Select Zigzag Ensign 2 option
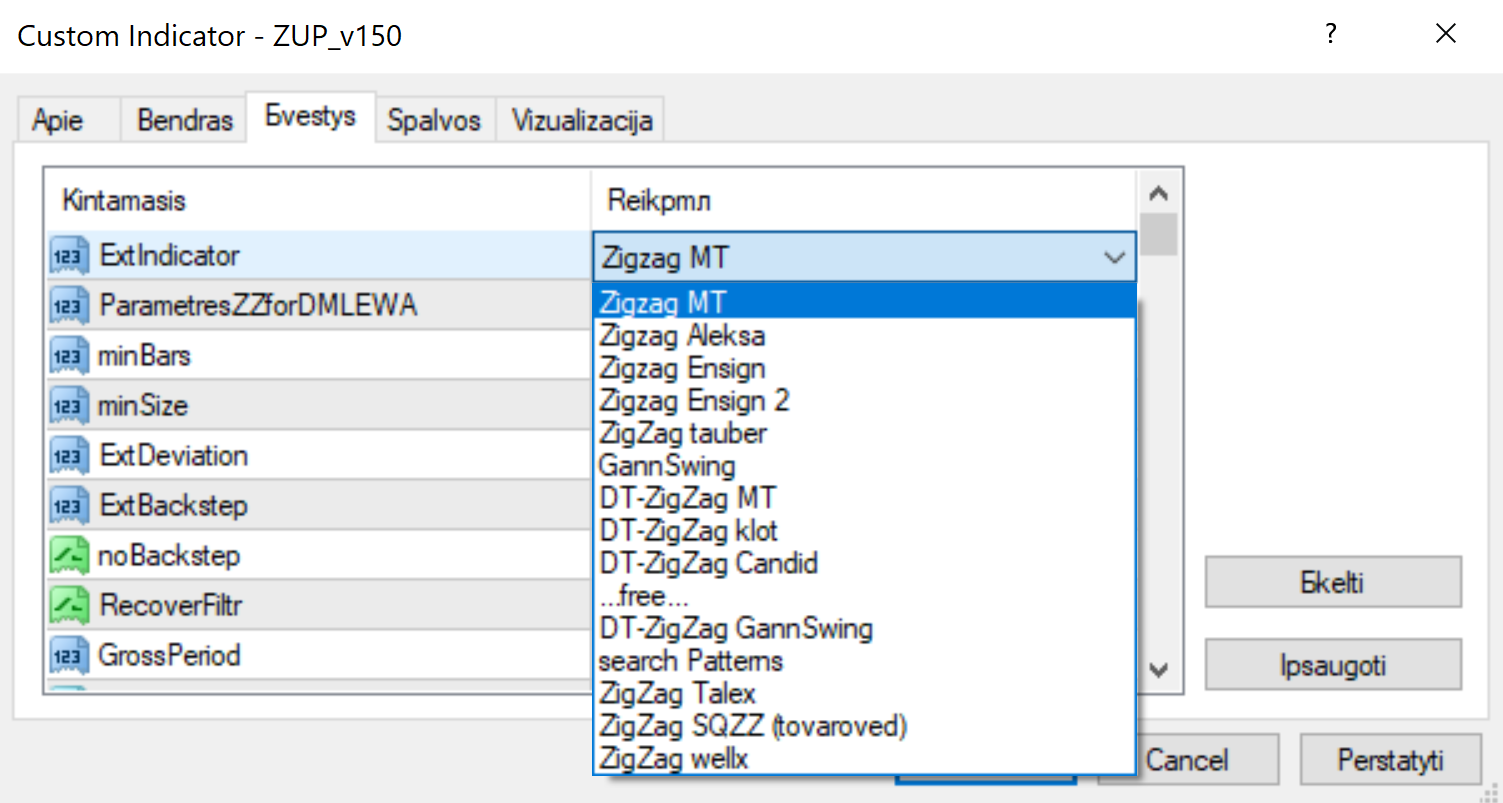The image size is (1503, 803). coord(864,400)
